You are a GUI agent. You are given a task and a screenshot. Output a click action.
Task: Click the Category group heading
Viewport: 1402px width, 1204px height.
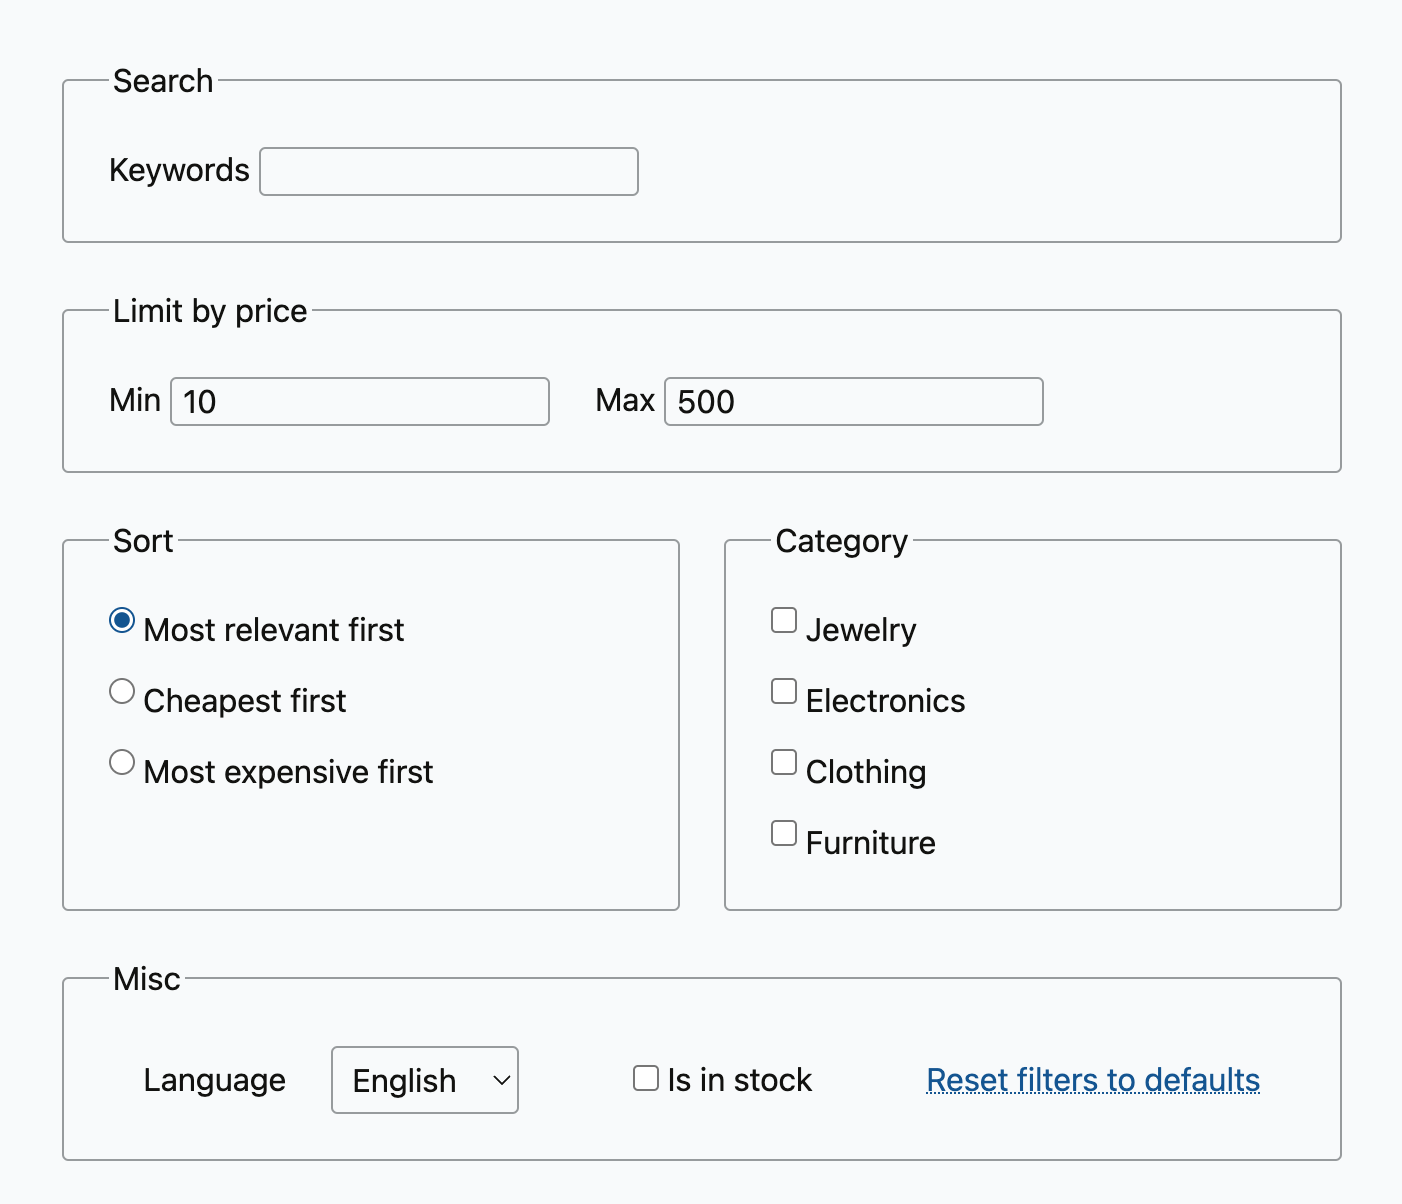[x=841, y=541]
